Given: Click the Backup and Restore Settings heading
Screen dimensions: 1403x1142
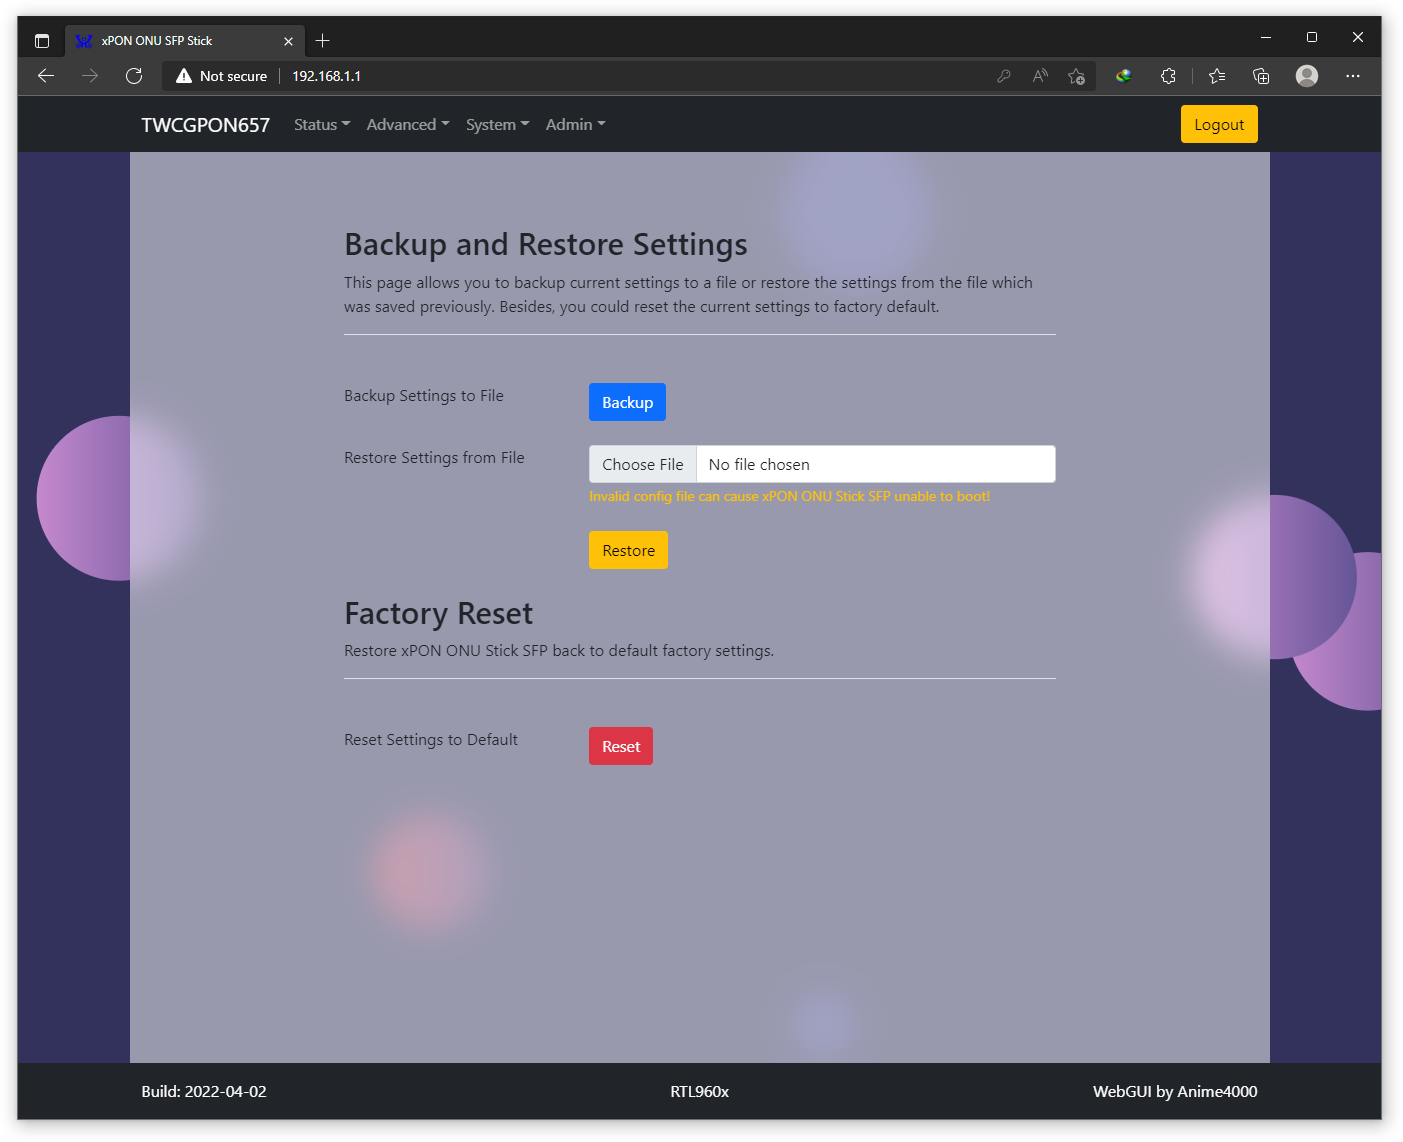Looking at the screenshot, I should [546, 245].
